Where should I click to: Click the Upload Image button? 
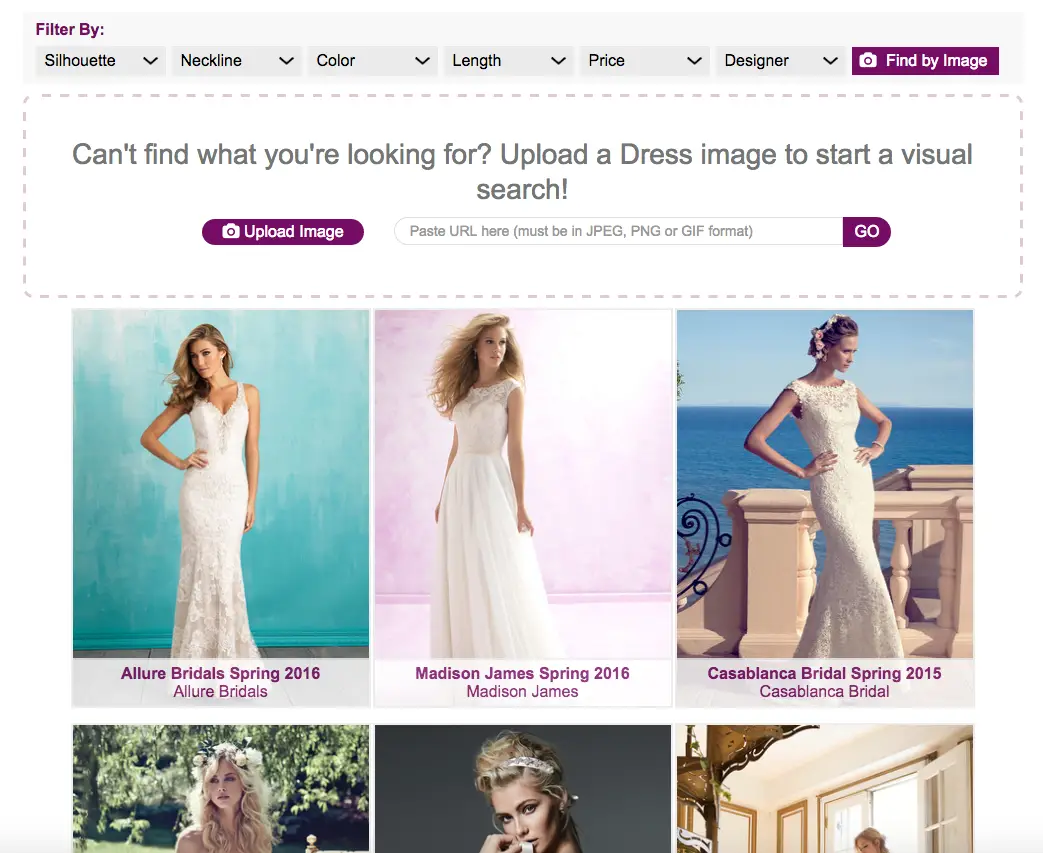283,232
